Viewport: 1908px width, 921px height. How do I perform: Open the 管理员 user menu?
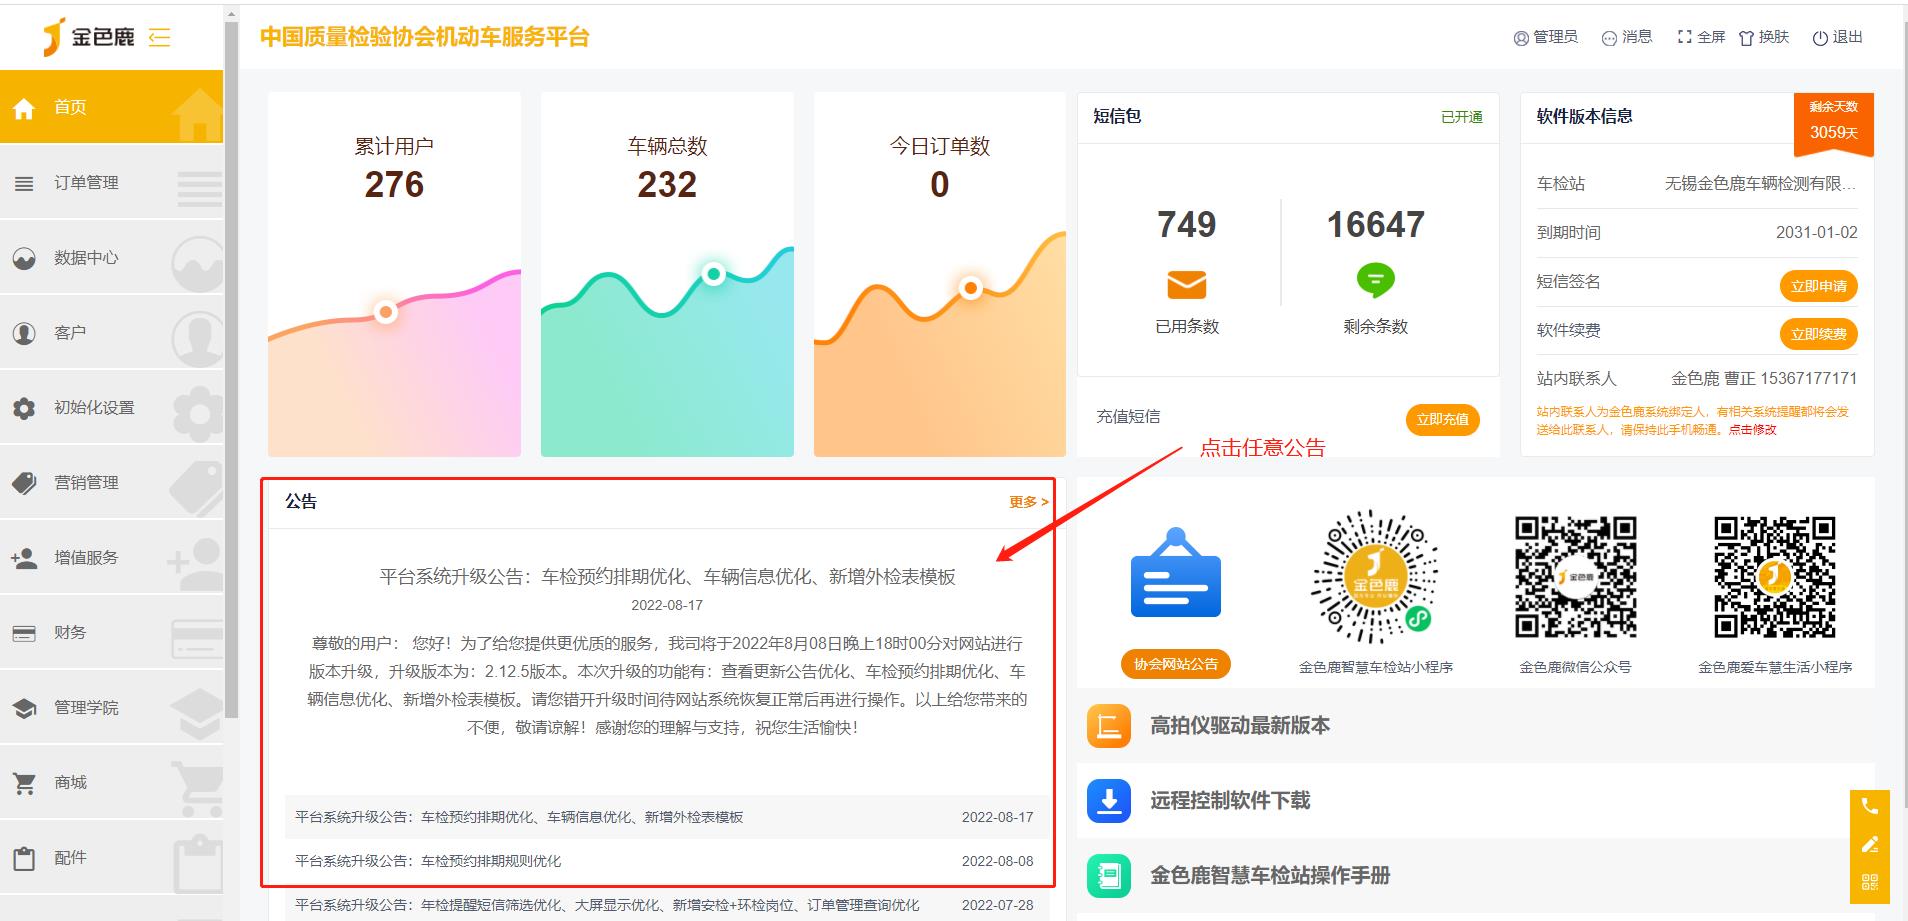(x=1545, y=37)
